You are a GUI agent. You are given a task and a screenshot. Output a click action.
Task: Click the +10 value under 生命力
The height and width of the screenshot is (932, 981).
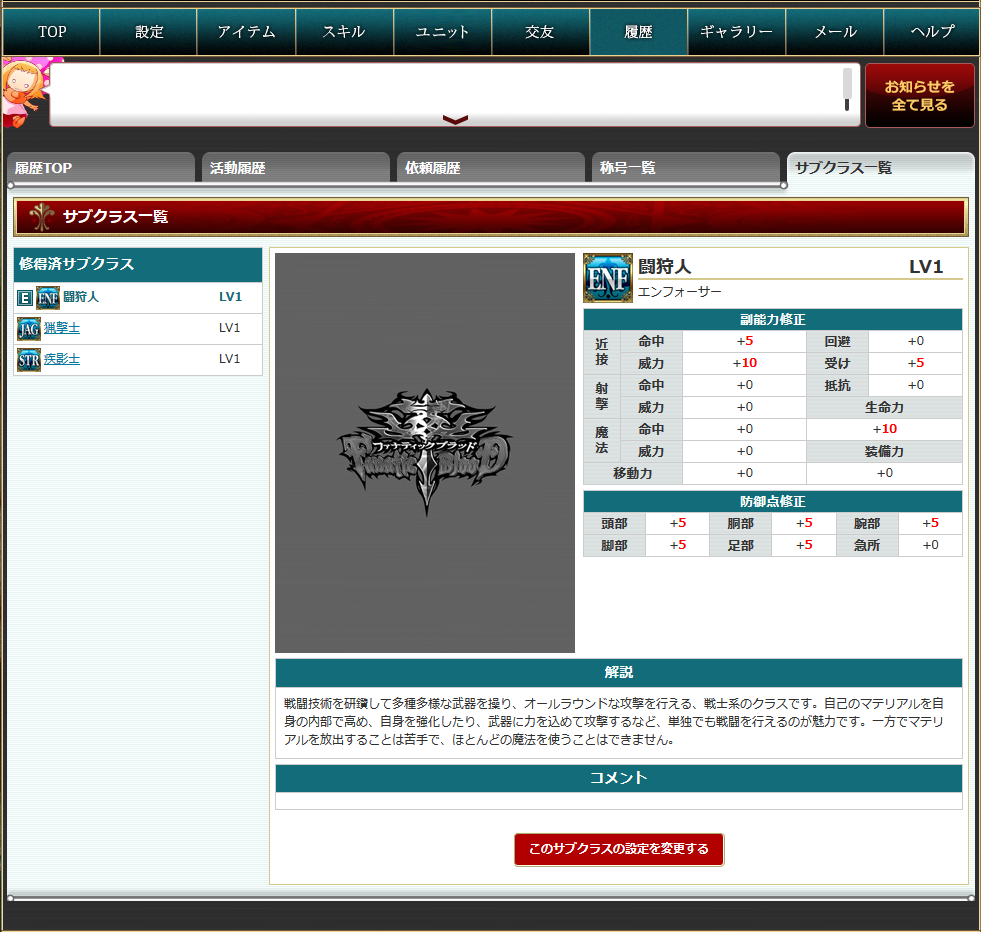point(885,429)
